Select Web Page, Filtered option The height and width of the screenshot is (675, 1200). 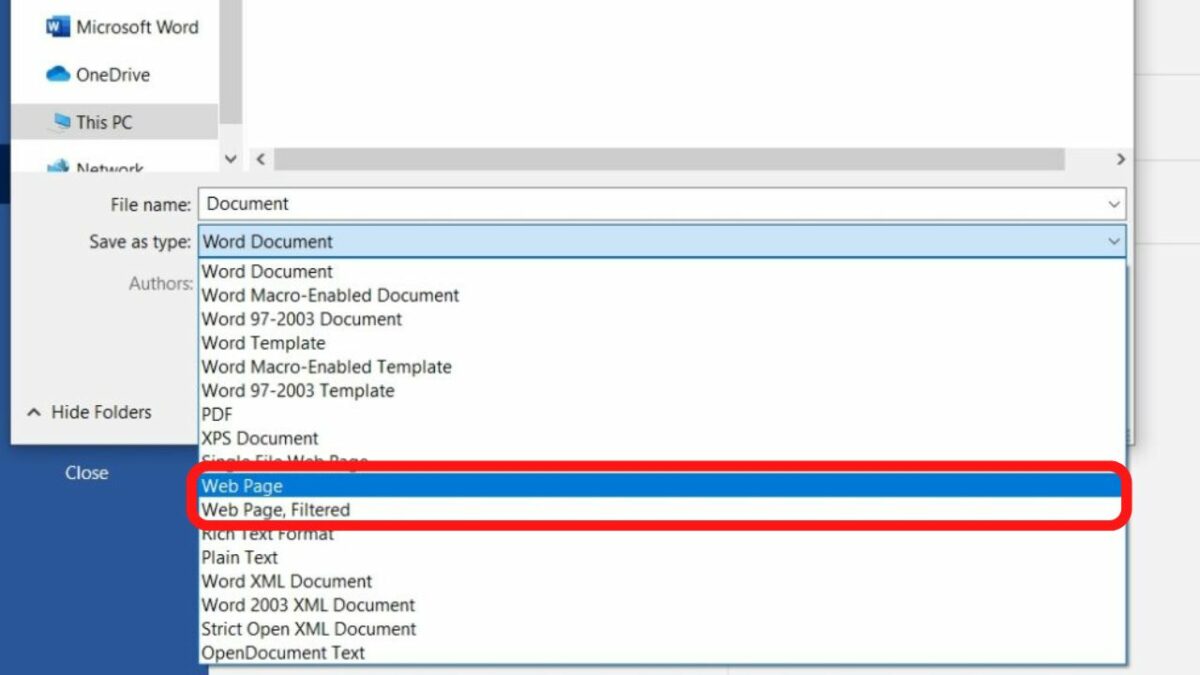276,510
